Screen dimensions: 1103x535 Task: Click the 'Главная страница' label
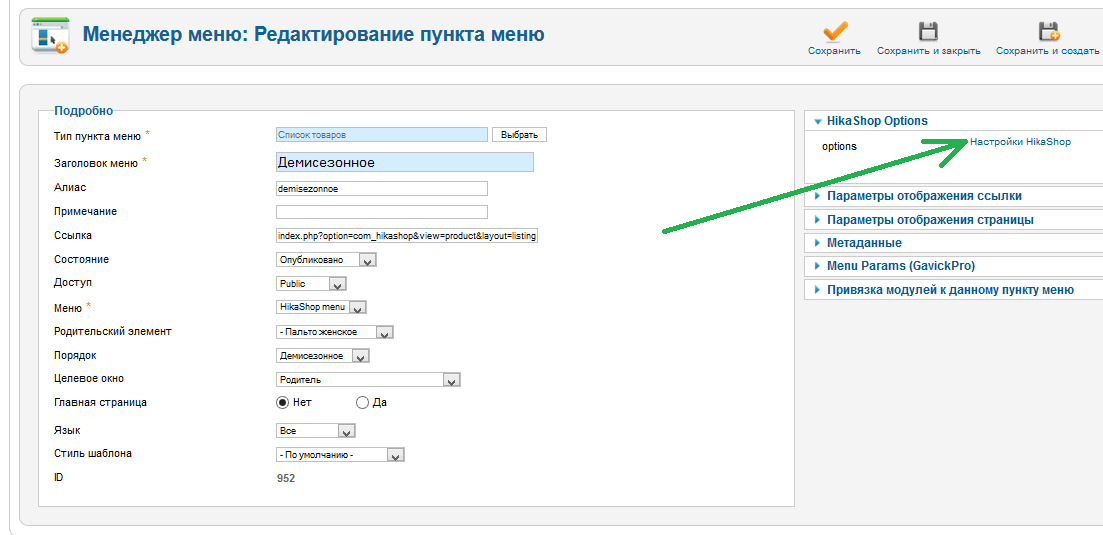click(x=101, y=403)
